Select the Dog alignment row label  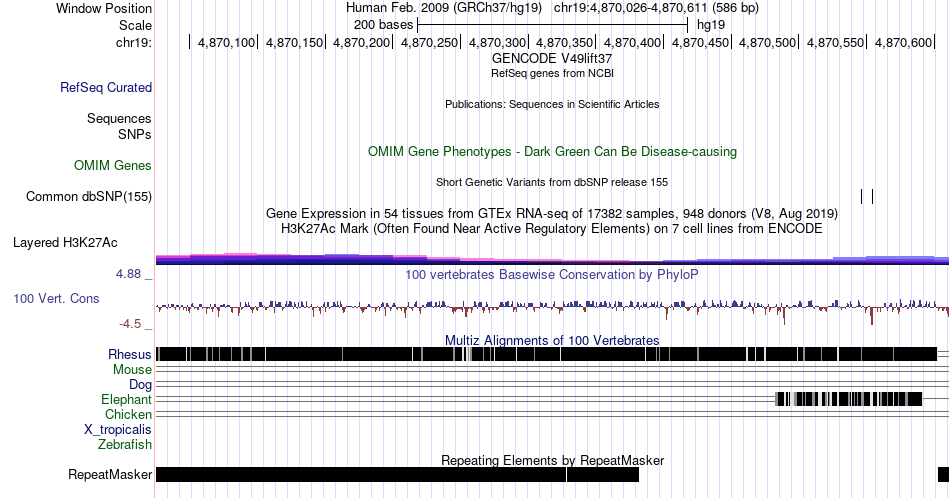click(141, 385)
